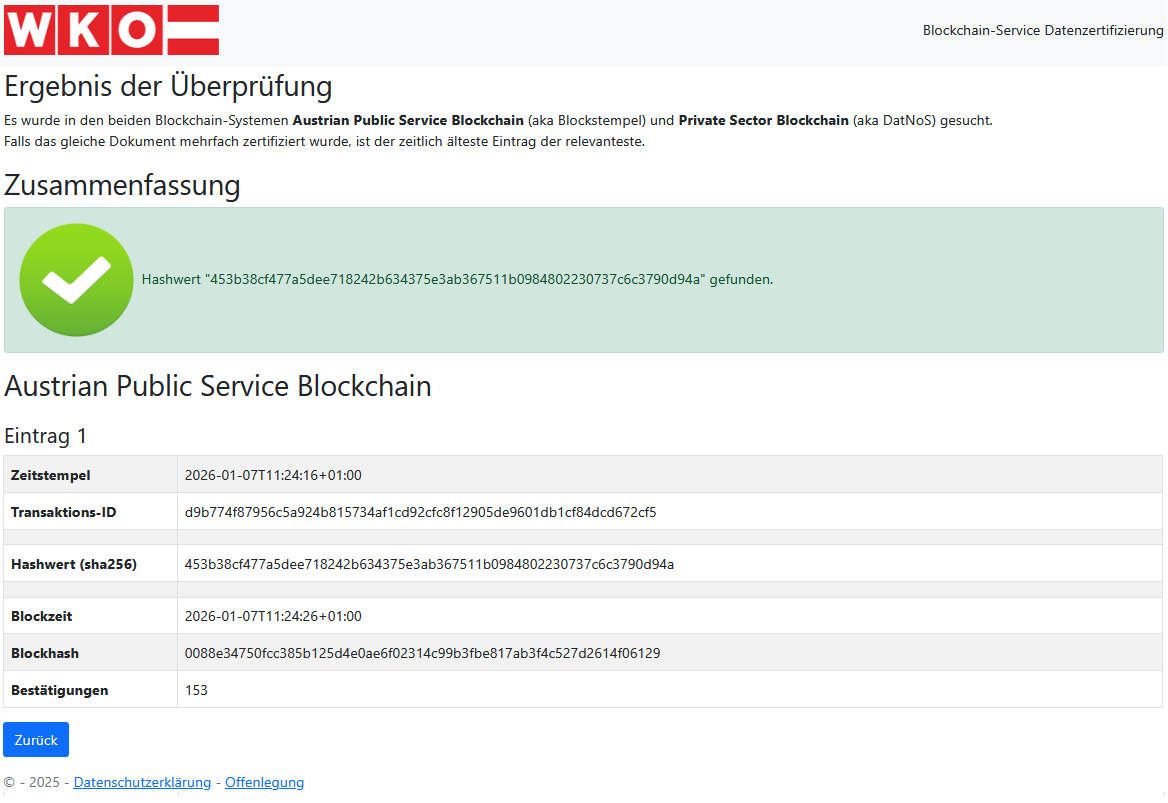Click the Blockchain-Service Datenzertifizierung header text

coord(1042,31)
